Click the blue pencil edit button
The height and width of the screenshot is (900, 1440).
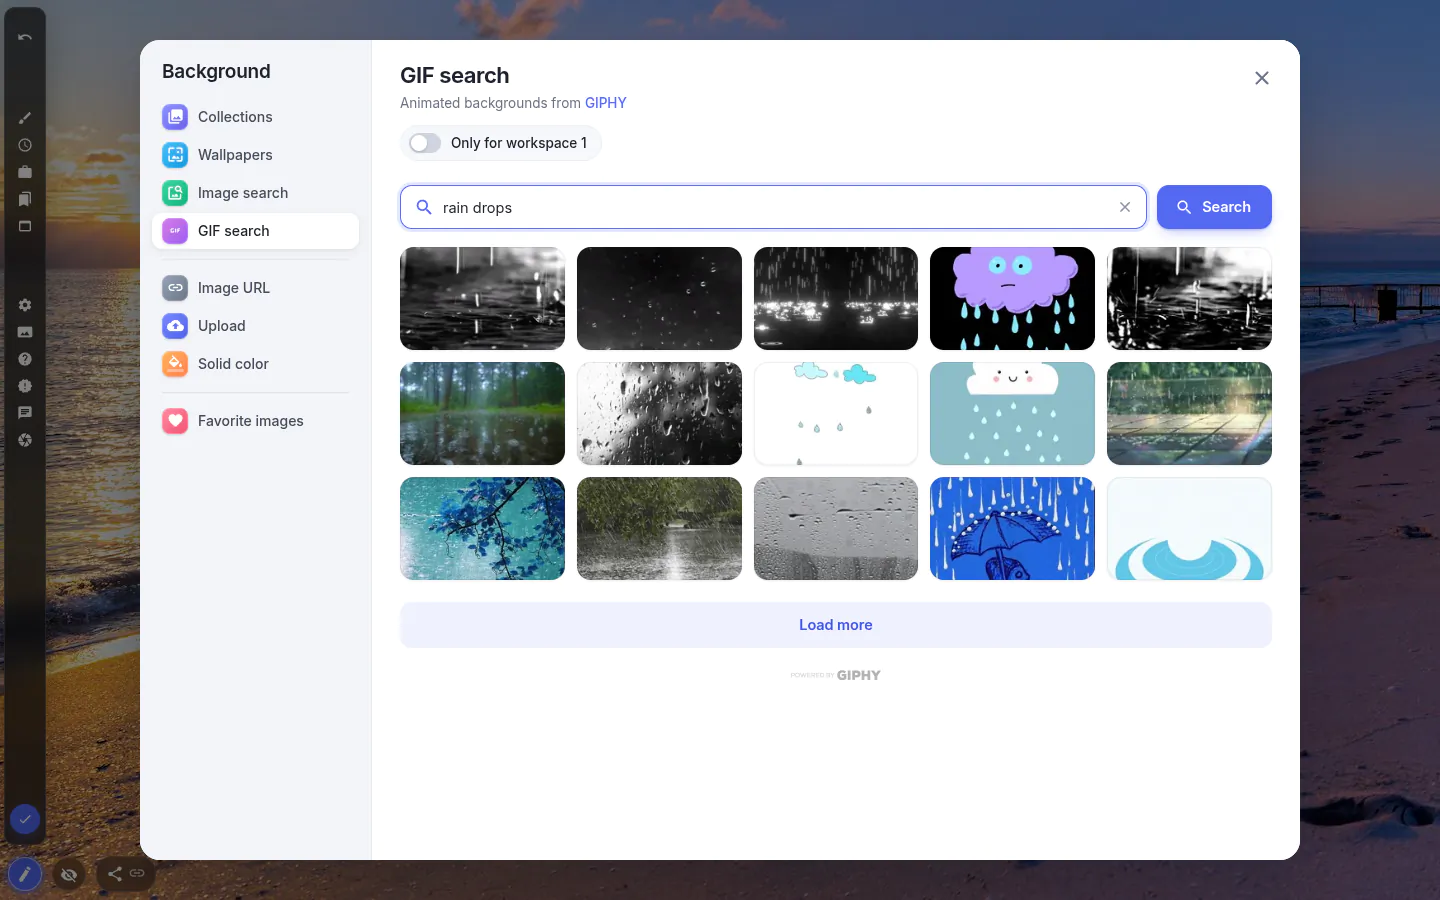pos(25,875)
